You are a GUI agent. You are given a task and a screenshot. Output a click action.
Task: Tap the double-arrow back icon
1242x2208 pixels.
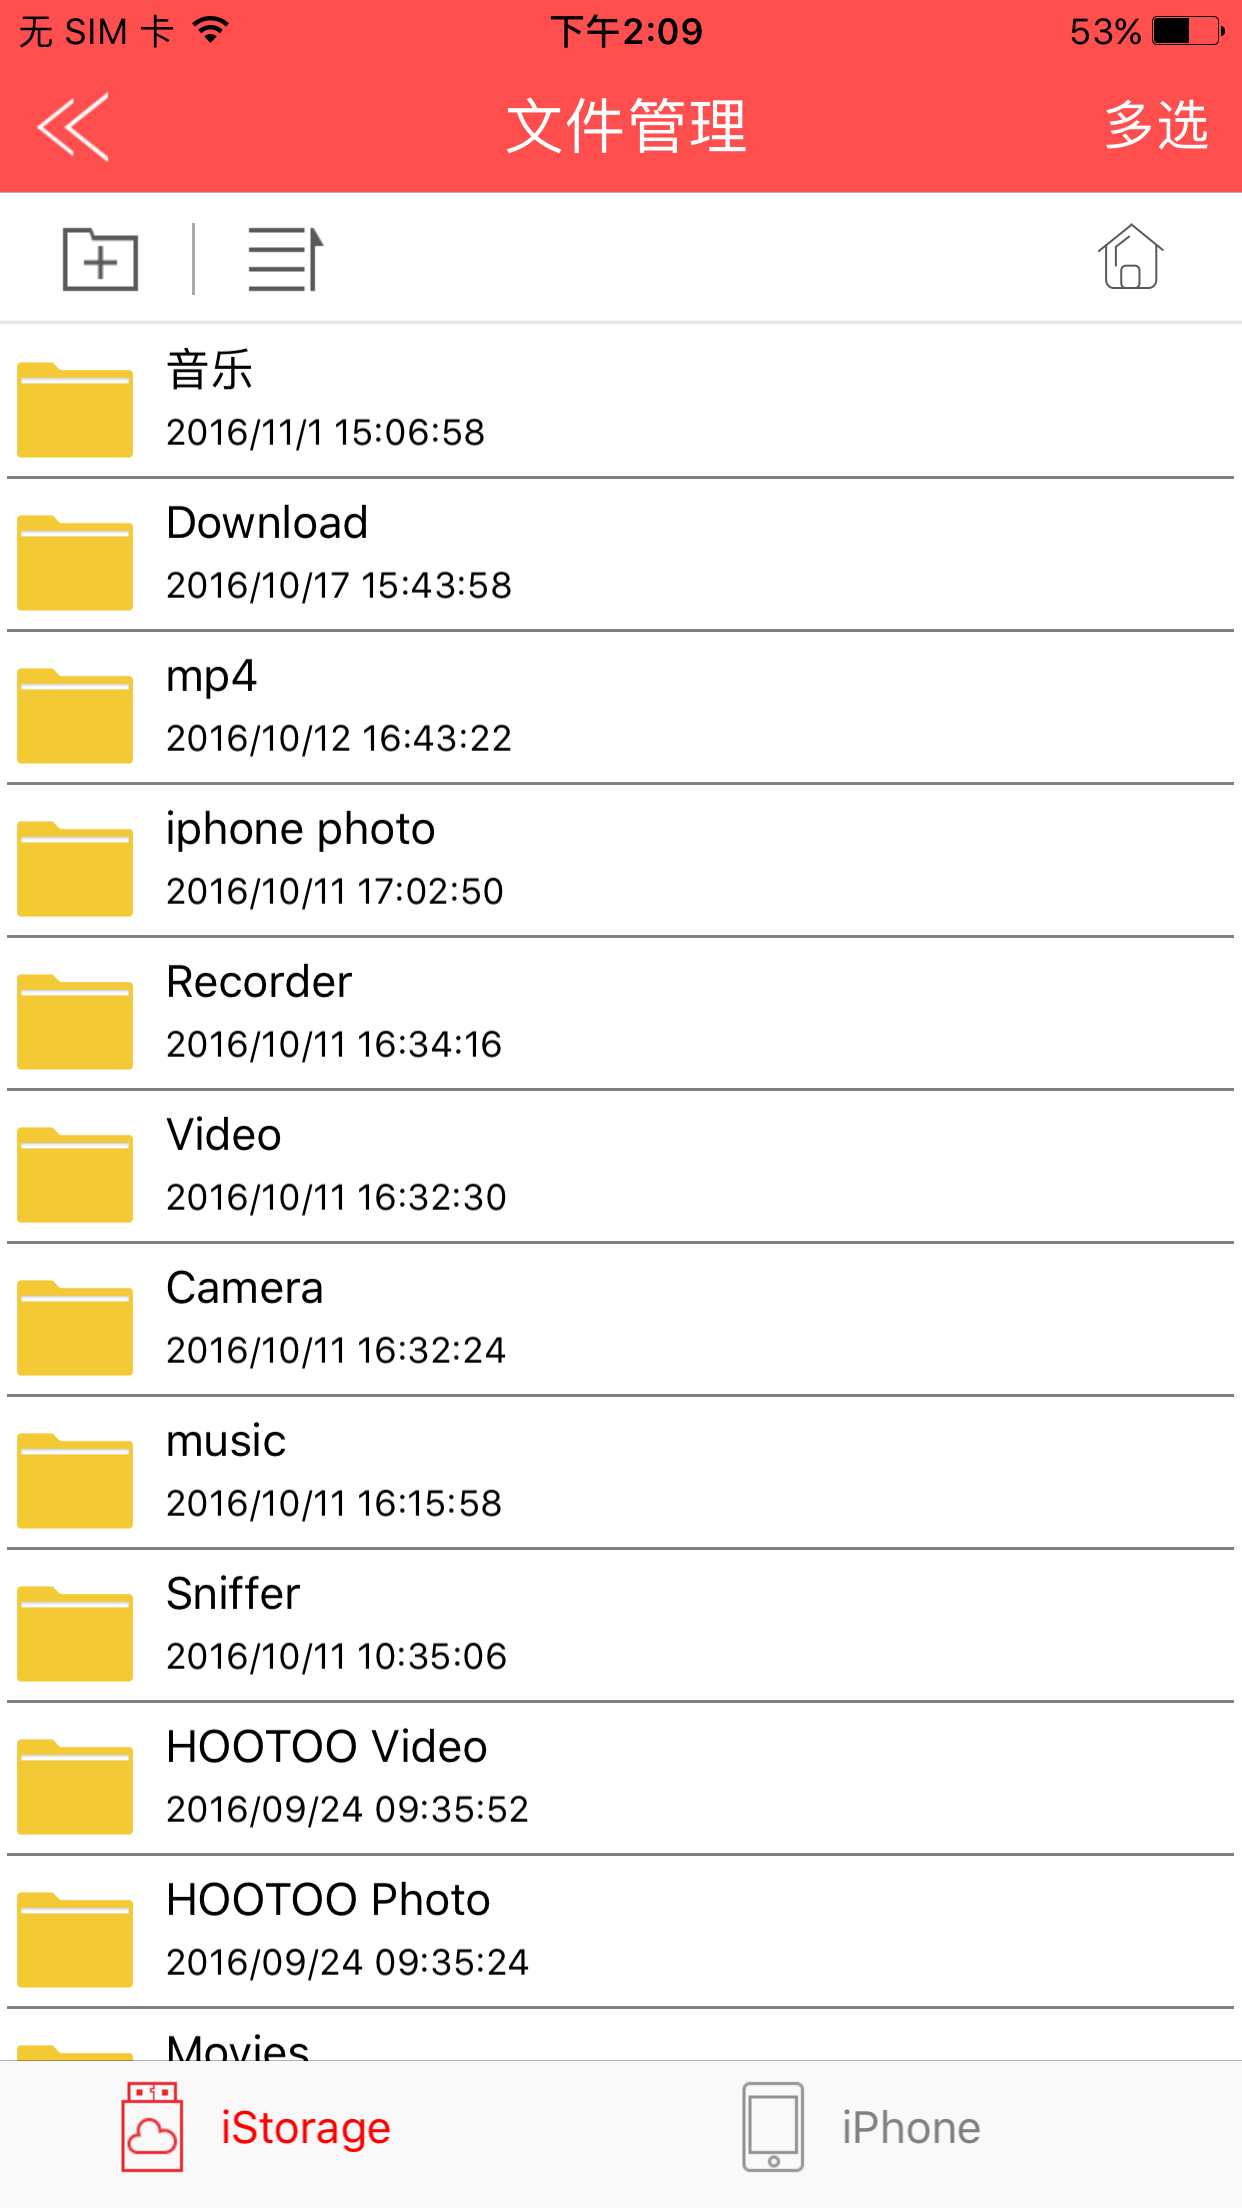(73, 127)
